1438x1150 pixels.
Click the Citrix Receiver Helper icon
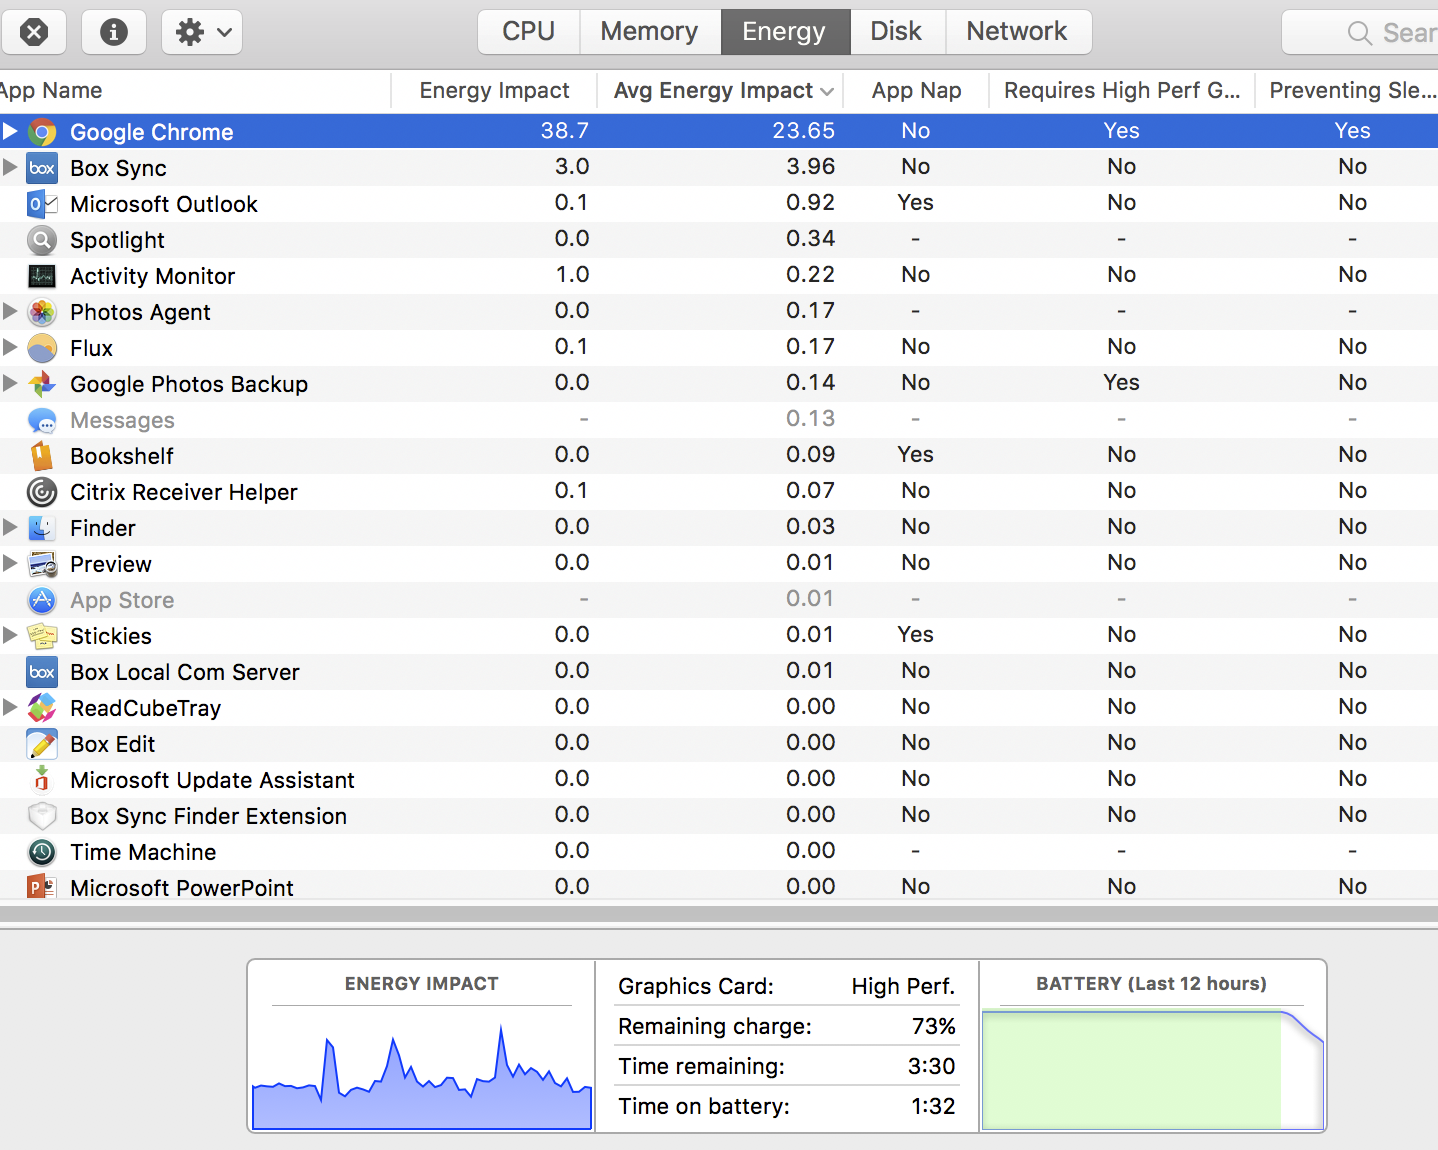[x=42, y=492]
